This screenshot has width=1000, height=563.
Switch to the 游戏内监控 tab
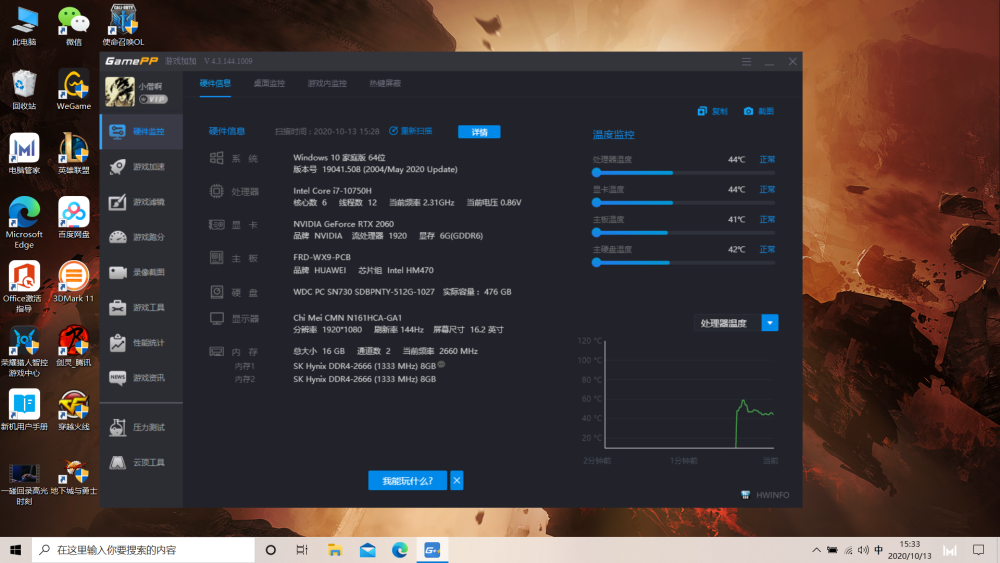tap(327, 83)
